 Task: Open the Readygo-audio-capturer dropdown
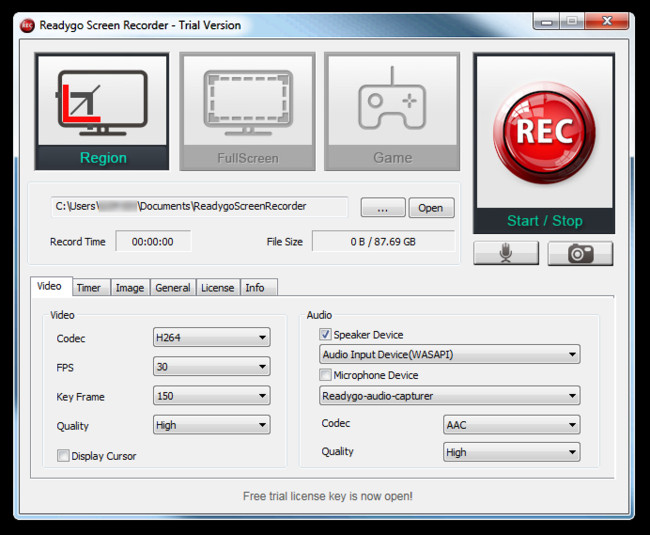[450, 396]
